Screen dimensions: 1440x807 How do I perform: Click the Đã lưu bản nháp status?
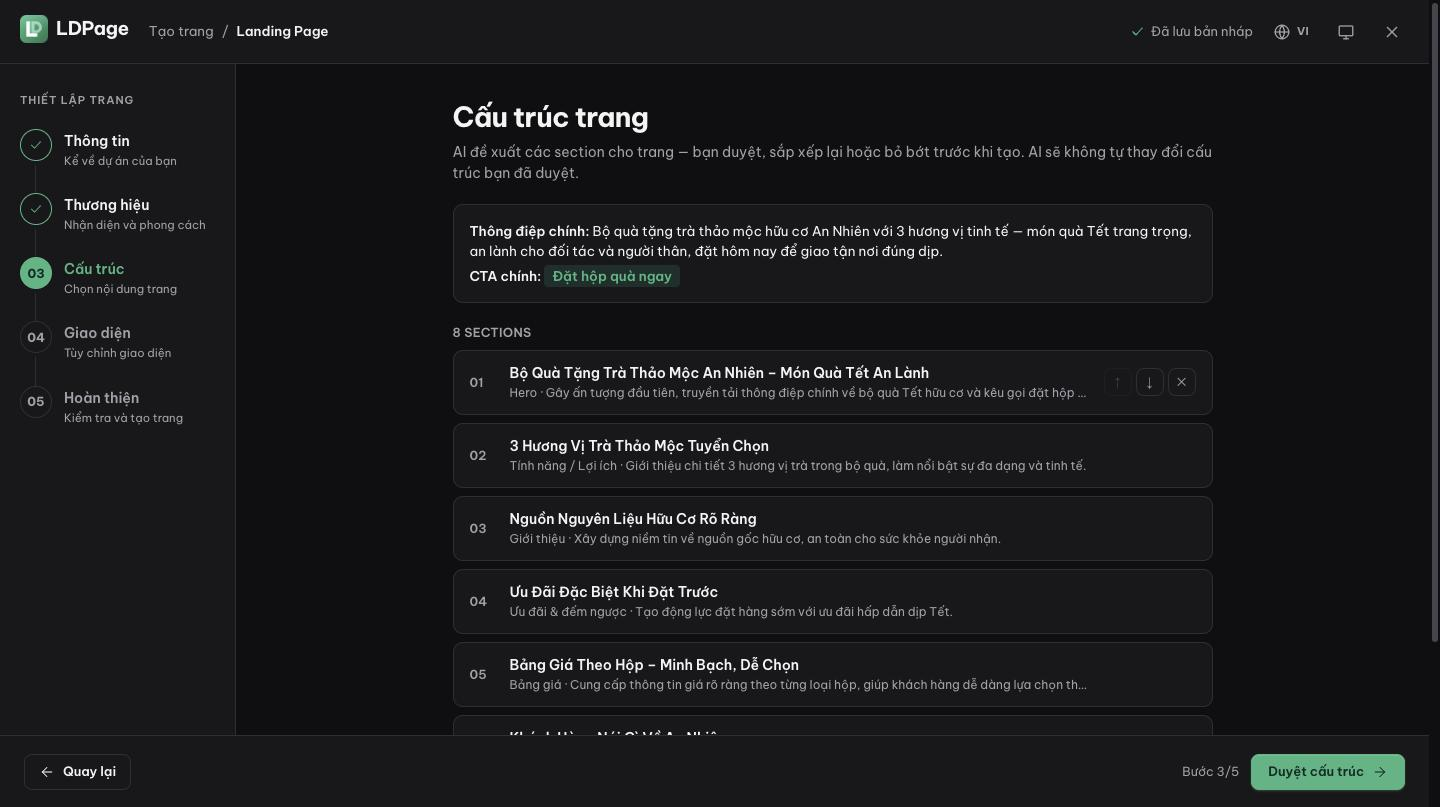point(1191,32)
